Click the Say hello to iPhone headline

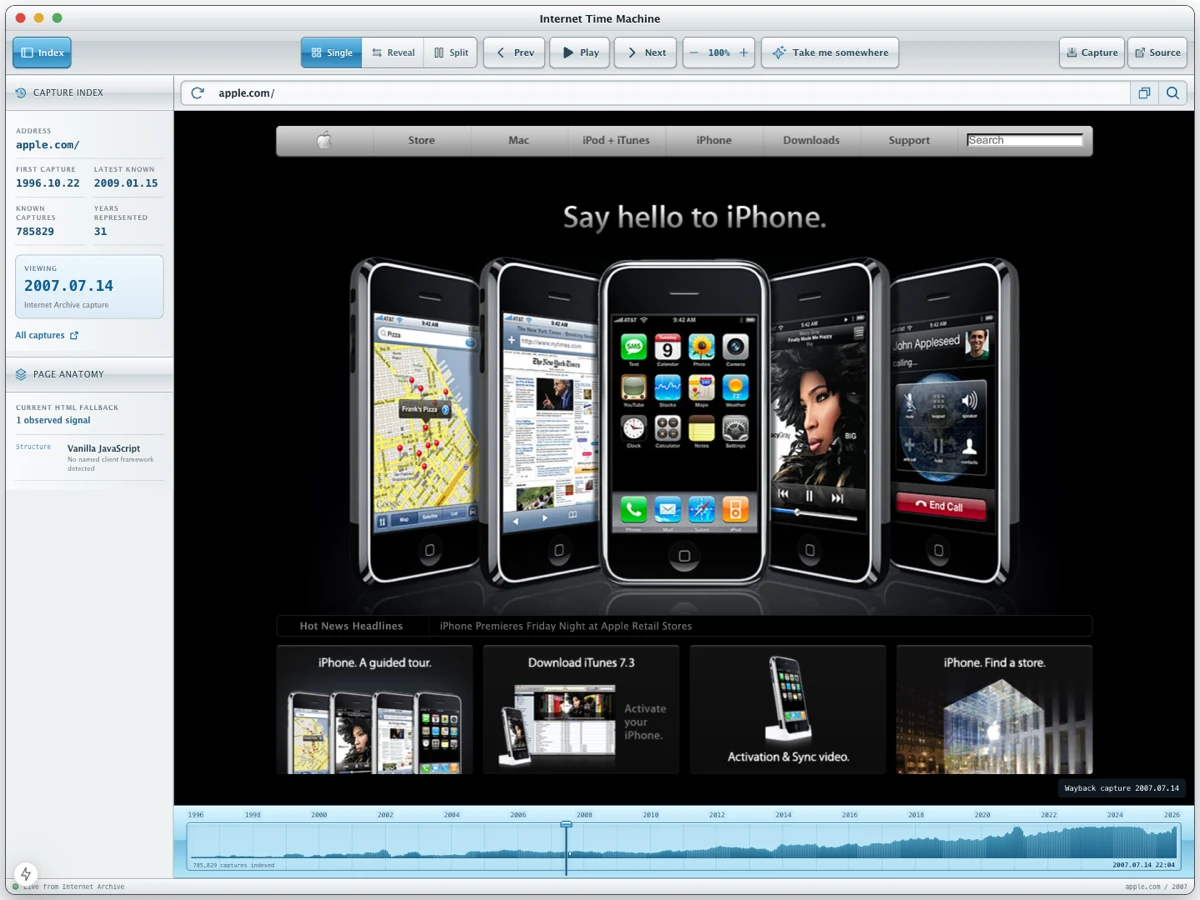694,217
